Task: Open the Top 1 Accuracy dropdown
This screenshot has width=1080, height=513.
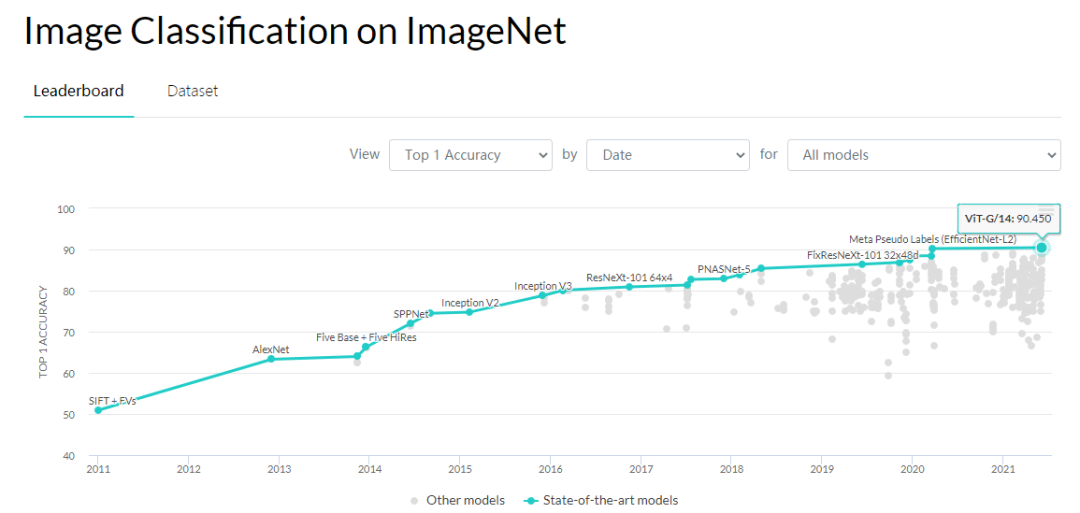Action: tap(470, 155)
